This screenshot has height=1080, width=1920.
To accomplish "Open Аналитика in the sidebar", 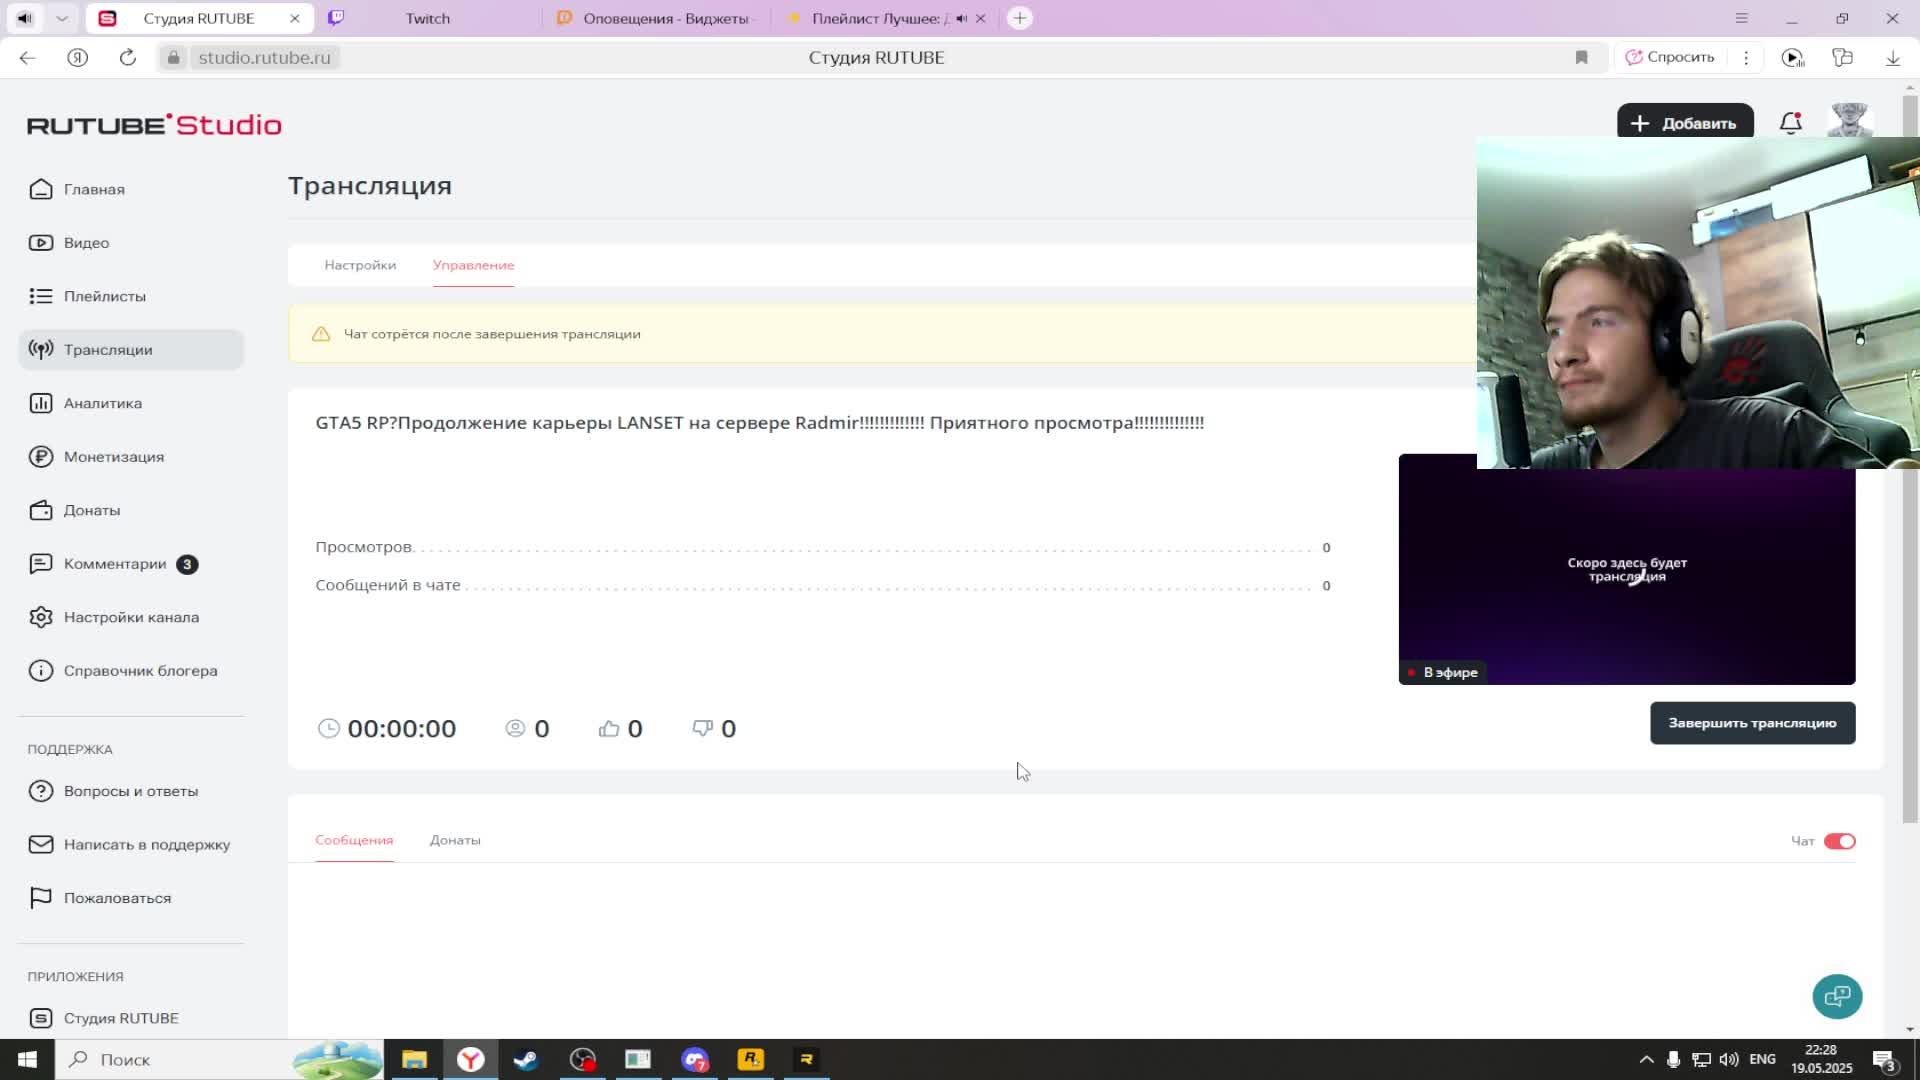I will [102, 403].
